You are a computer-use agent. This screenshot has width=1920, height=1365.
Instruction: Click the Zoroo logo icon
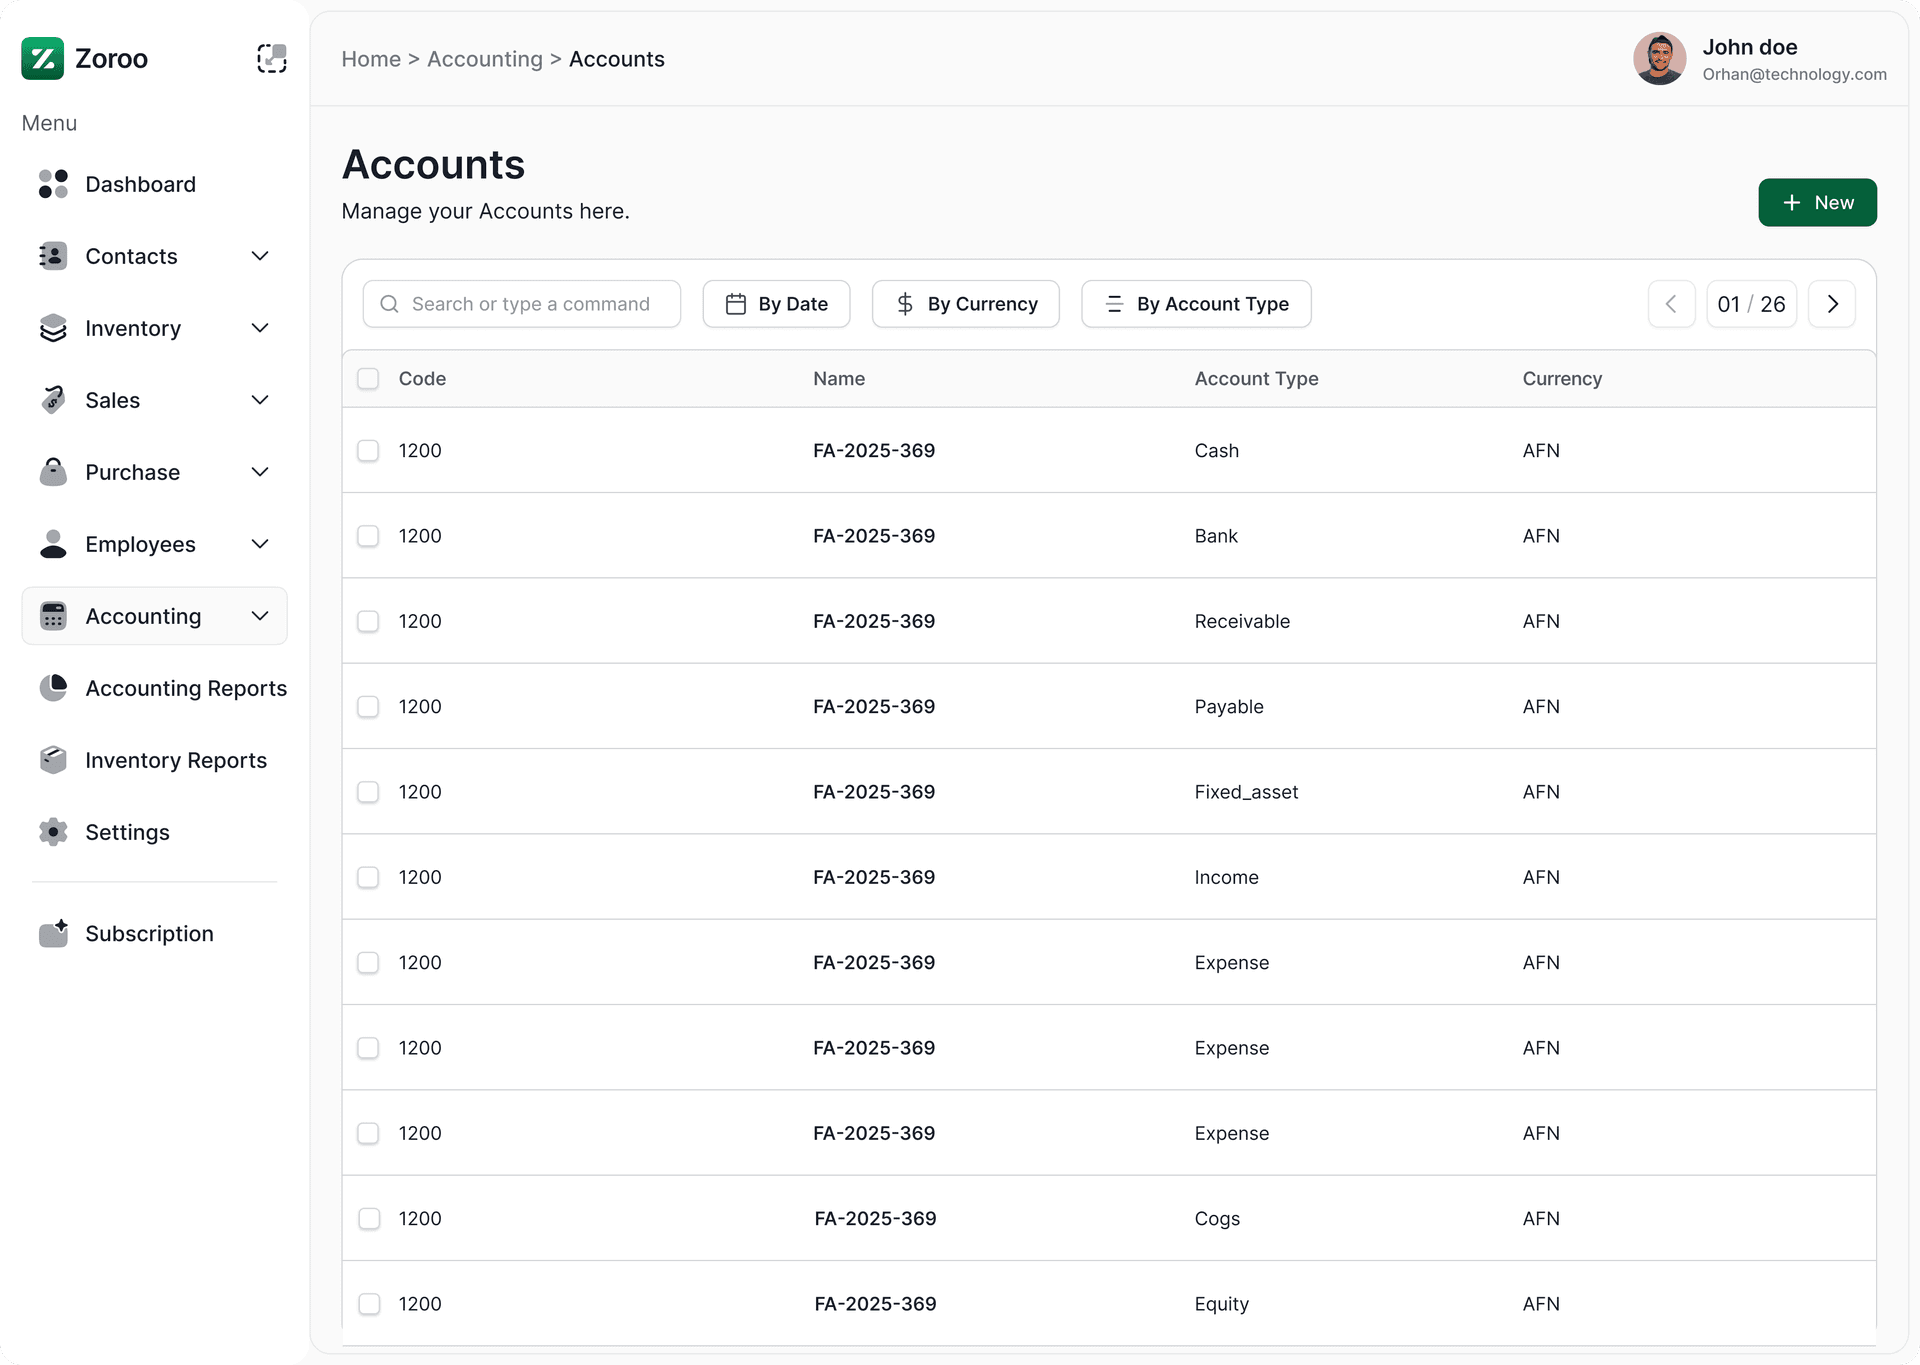(42, 59)
